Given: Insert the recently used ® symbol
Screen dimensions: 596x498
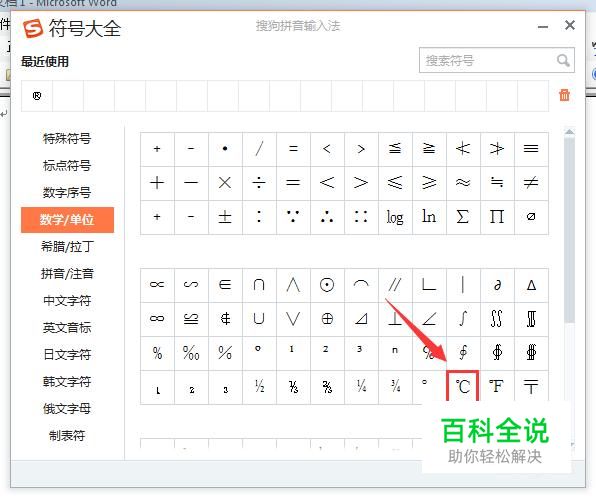Looking at the screenshot, I should (x=37, y=96).
